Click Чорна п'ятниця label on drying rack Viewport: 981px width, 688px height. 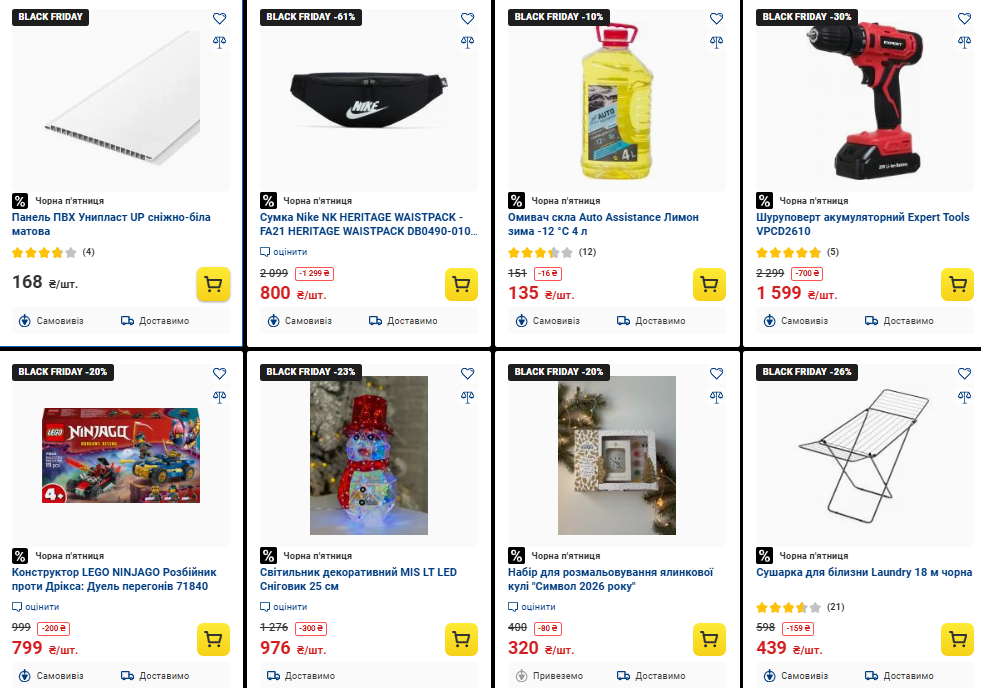click(813, 556)
